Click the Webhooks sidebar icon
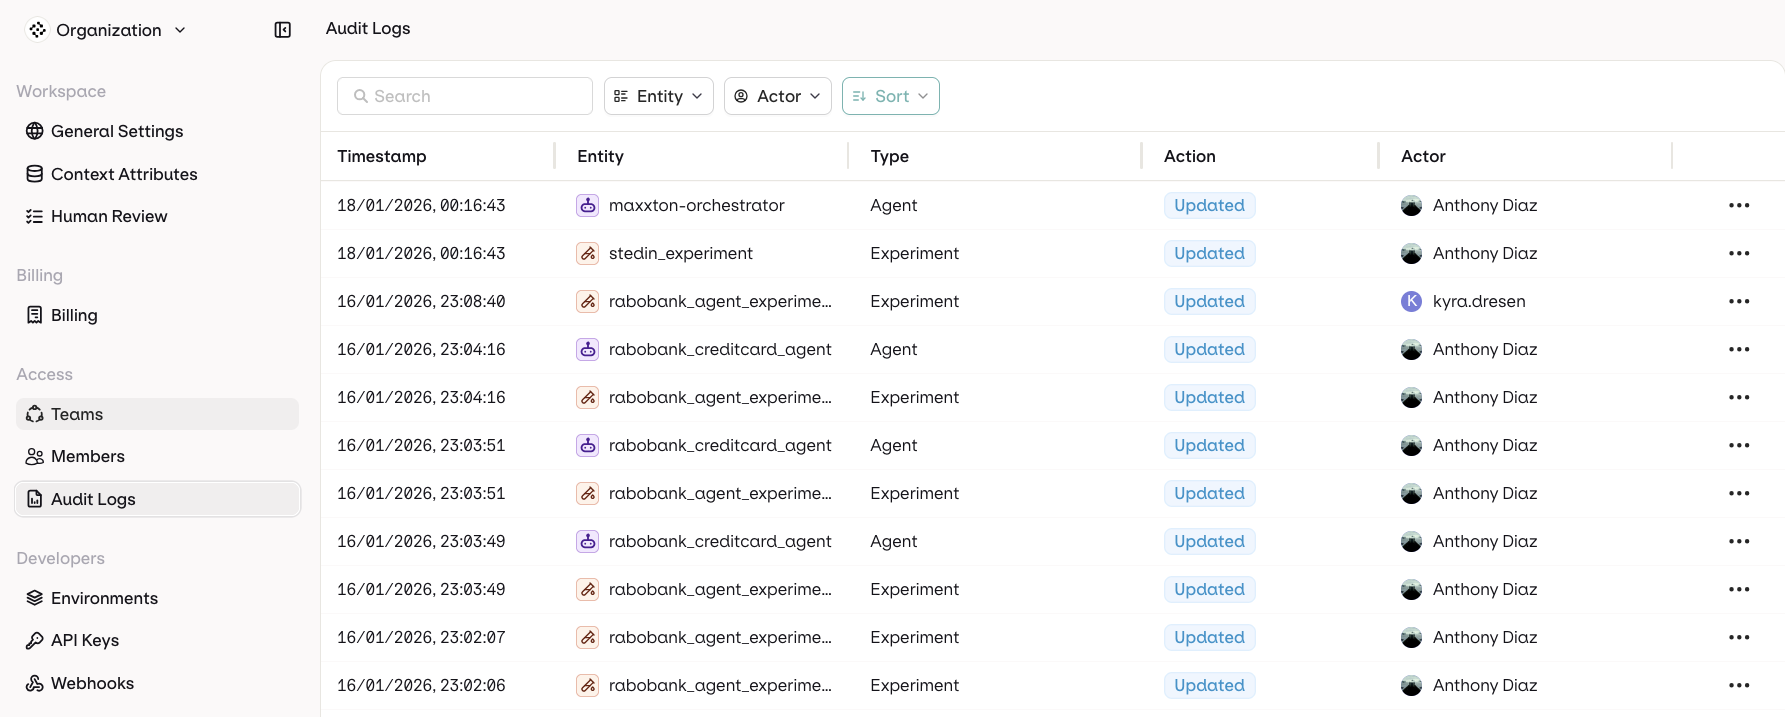 [x=35, y=683]
